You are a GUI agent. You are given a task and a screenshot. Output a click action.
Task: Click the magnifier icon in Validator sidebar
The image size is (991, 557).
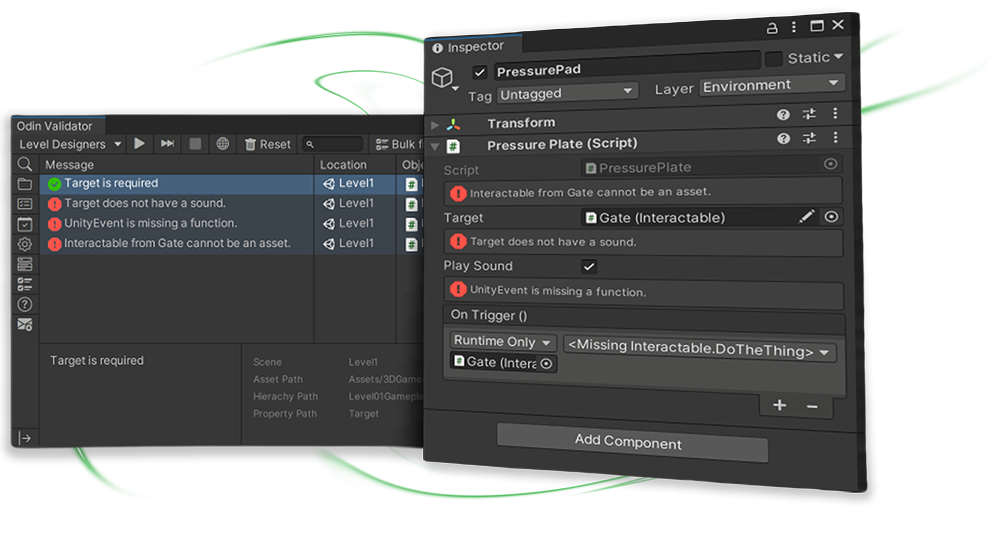pos(25,164)
